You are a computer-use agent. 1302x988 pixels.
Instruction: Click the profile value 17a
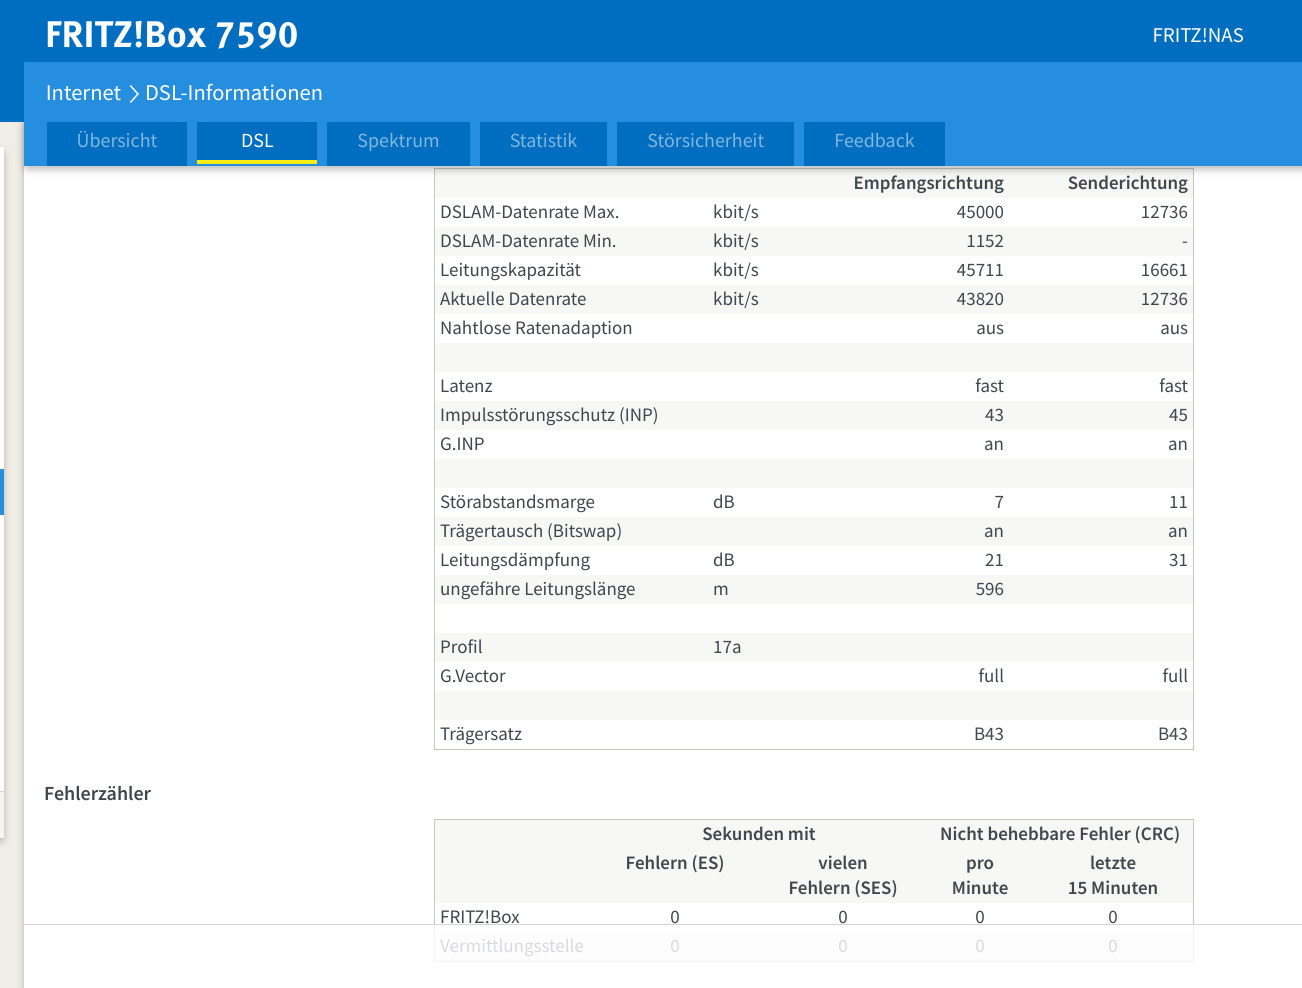coord(727,647)
